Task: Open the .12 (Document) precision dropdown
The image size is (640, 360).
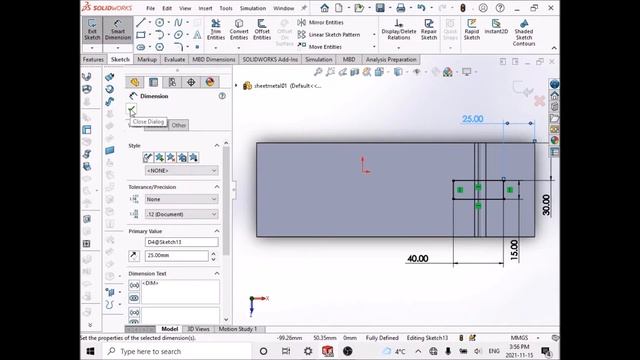Action: [x=182, y=214]
